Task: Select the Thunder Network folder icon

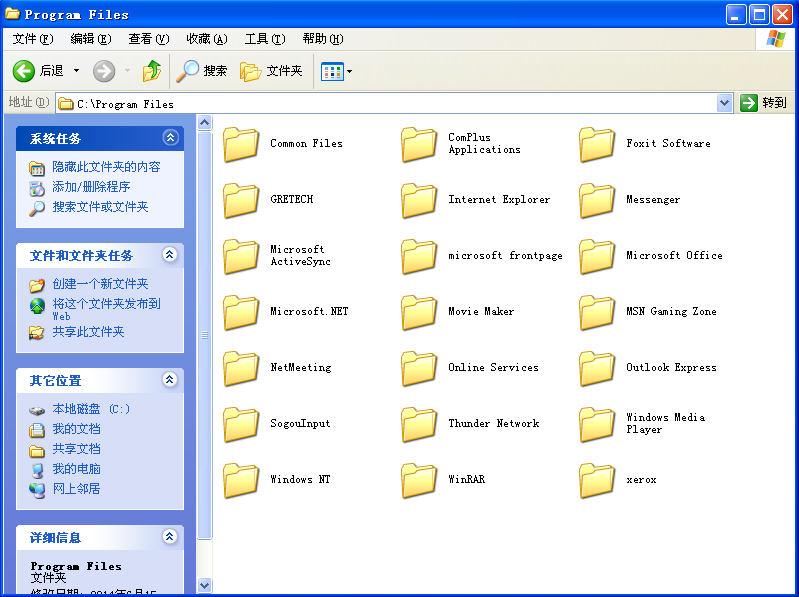Action: pyautogui.click(x=420, y=424)
